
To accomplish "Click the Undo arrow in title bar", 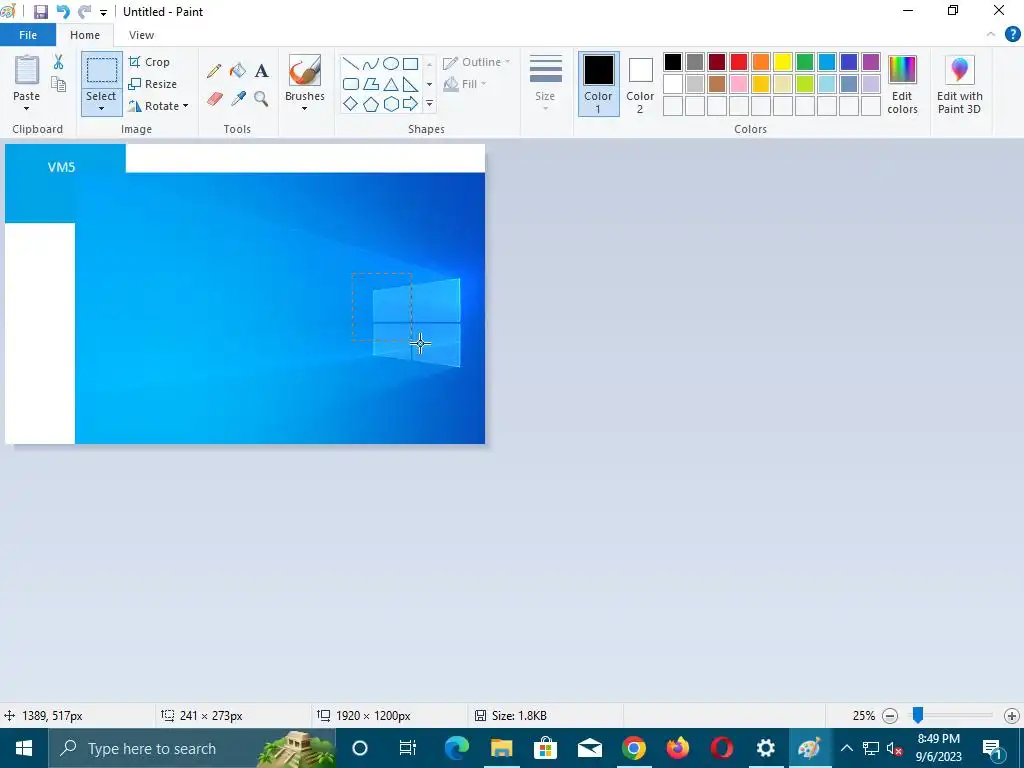I will tap(63, 12).
